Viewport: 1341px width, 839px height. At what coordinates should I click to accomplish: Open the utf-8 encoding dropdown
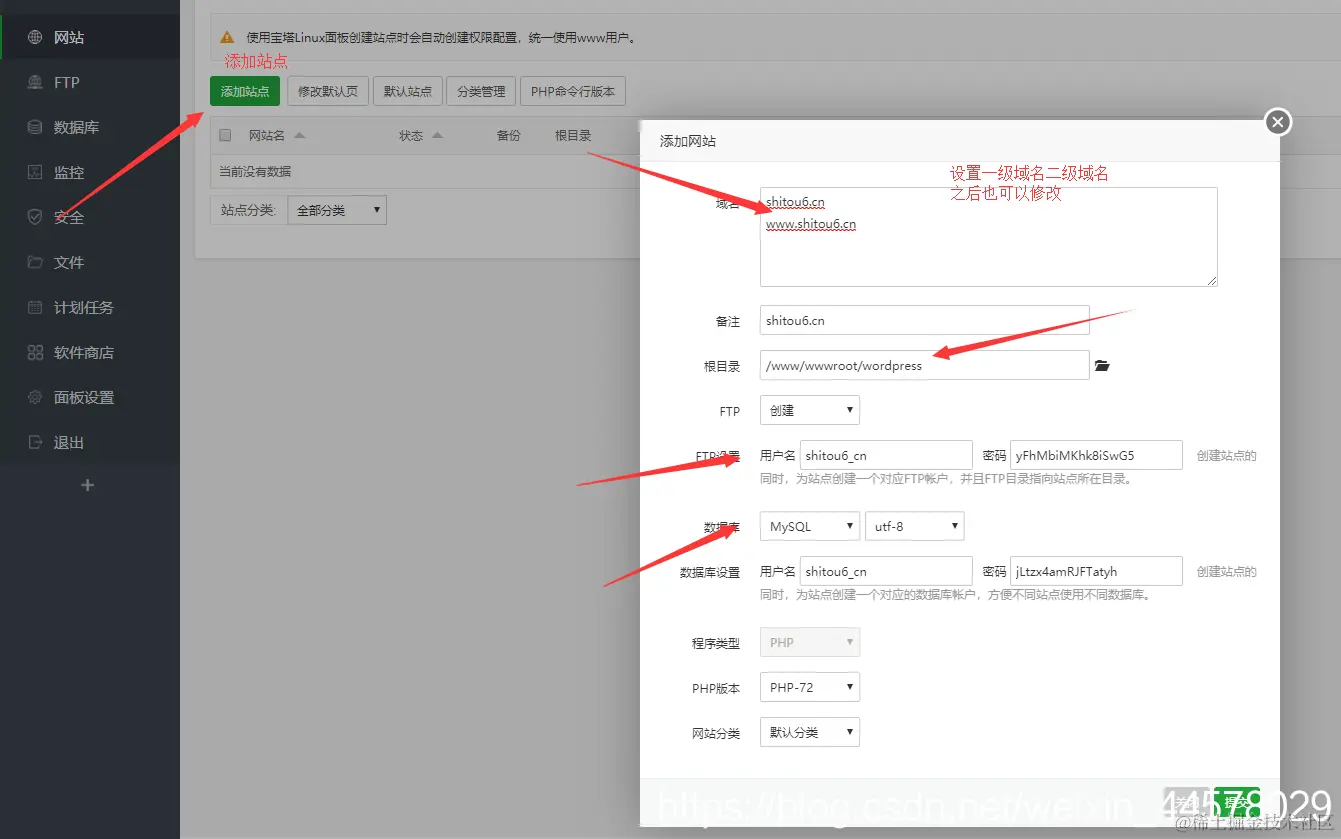tap(915, 526)
